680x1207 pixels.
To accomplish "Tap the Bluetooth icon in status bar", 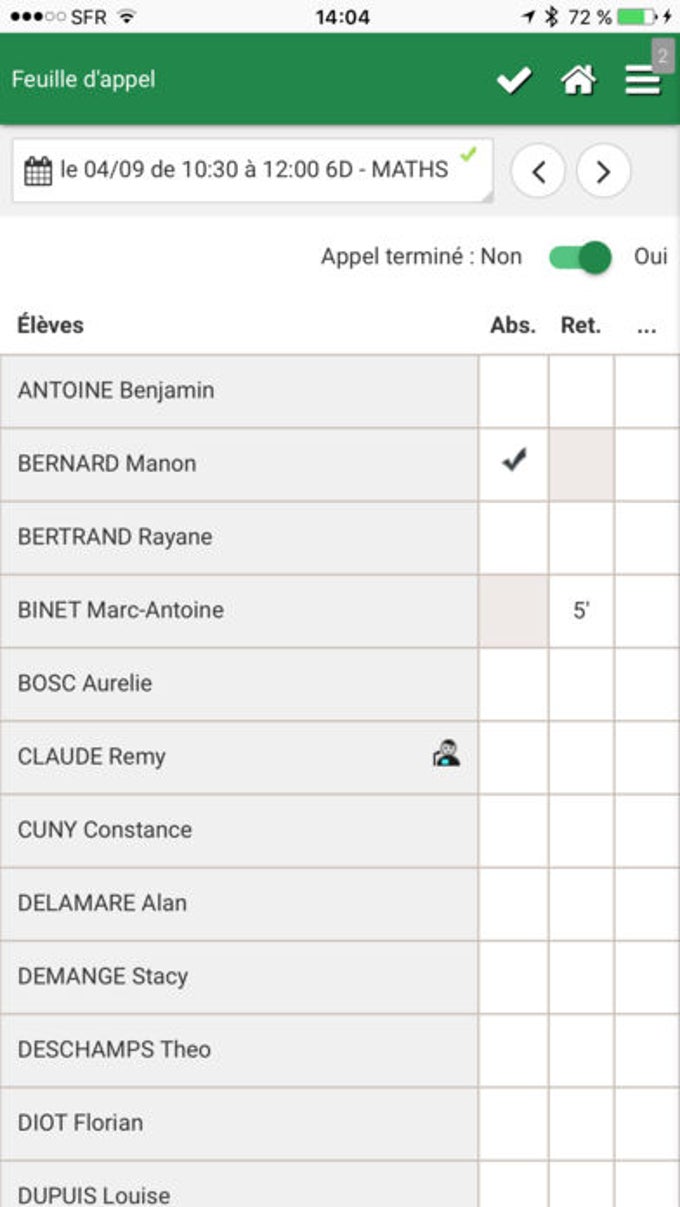I will pos(550,17).
